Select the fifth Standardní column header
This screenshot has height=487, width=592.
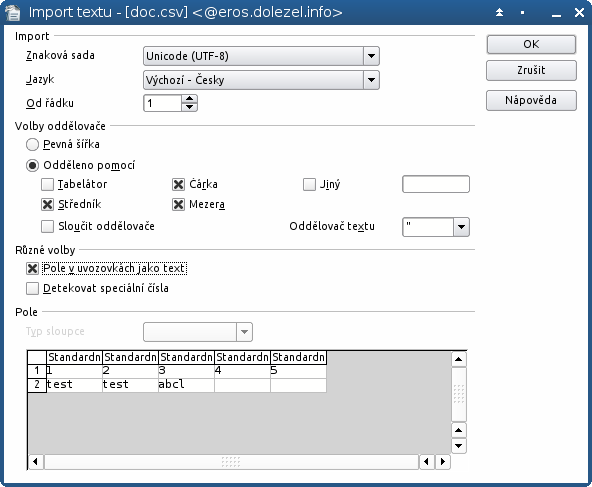pos(298,357)
